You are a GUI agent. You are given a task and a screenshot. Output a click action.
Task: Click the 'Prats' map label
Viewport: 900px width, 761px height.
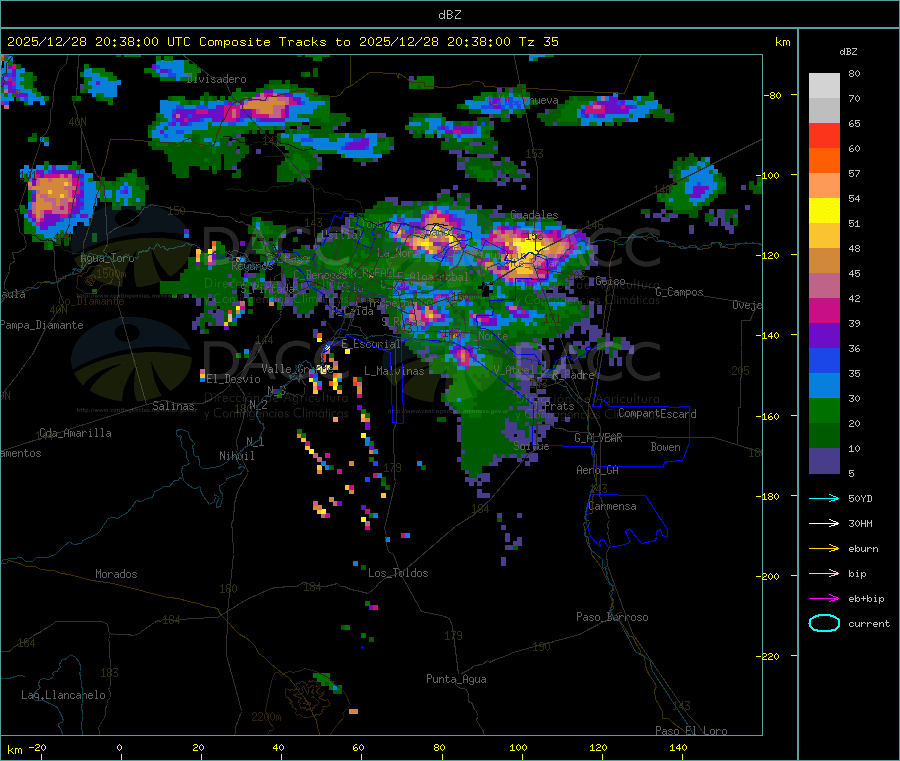559,406
